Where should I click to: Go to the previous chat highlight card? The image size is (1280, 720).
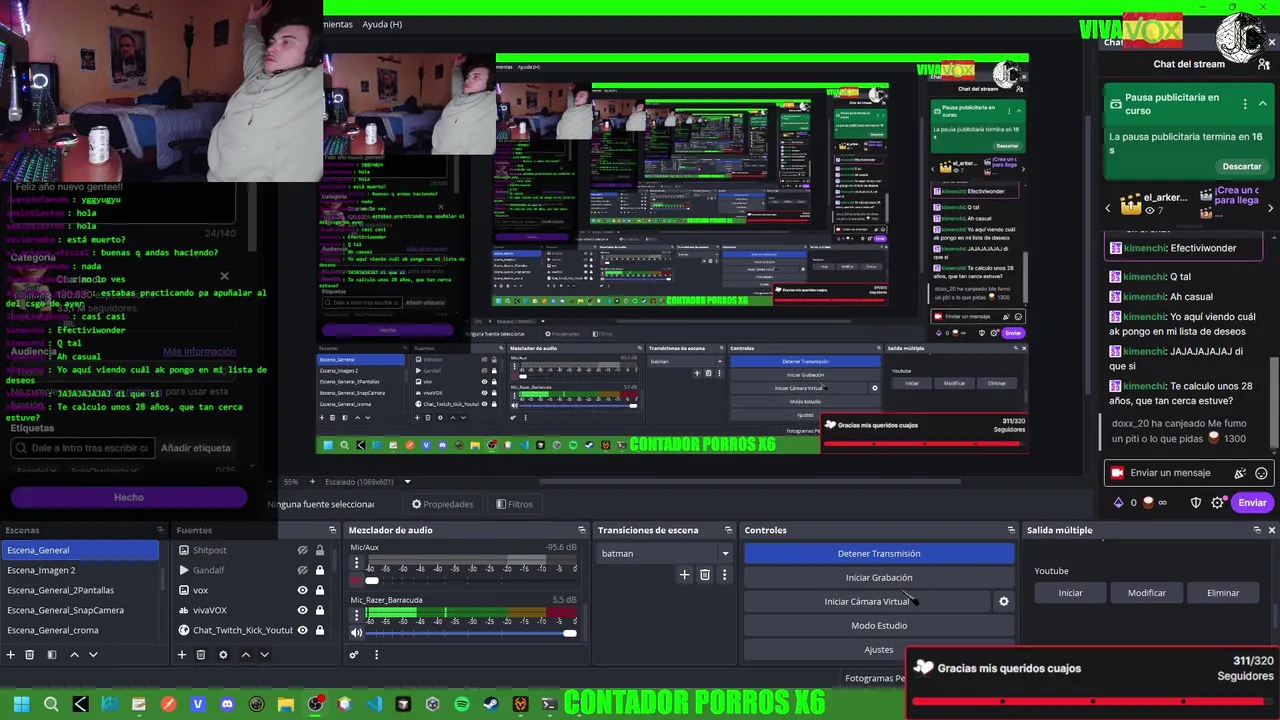click(x=1107, y=208)
